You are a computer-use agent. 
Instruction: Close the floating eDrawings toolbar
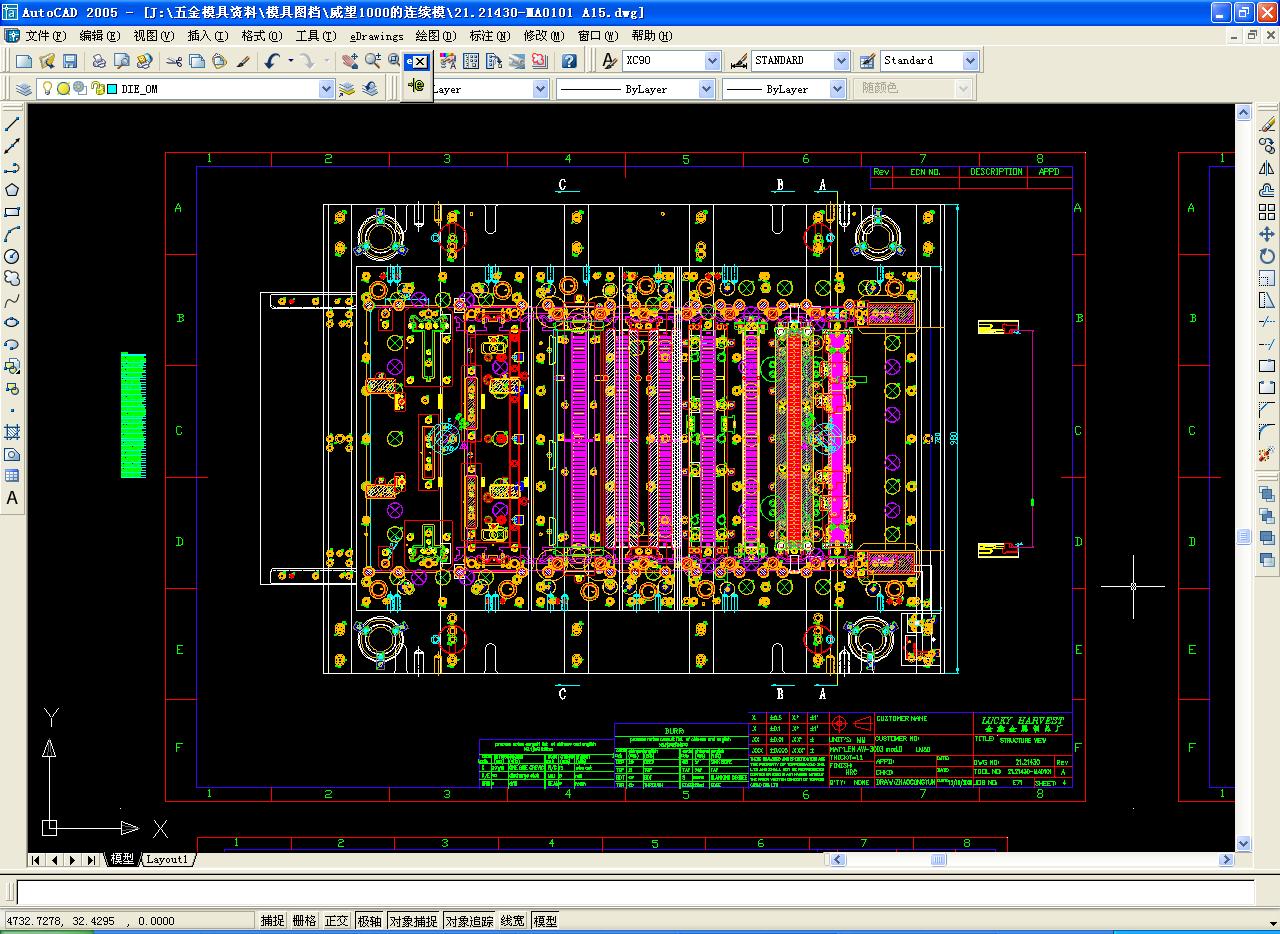419,61
